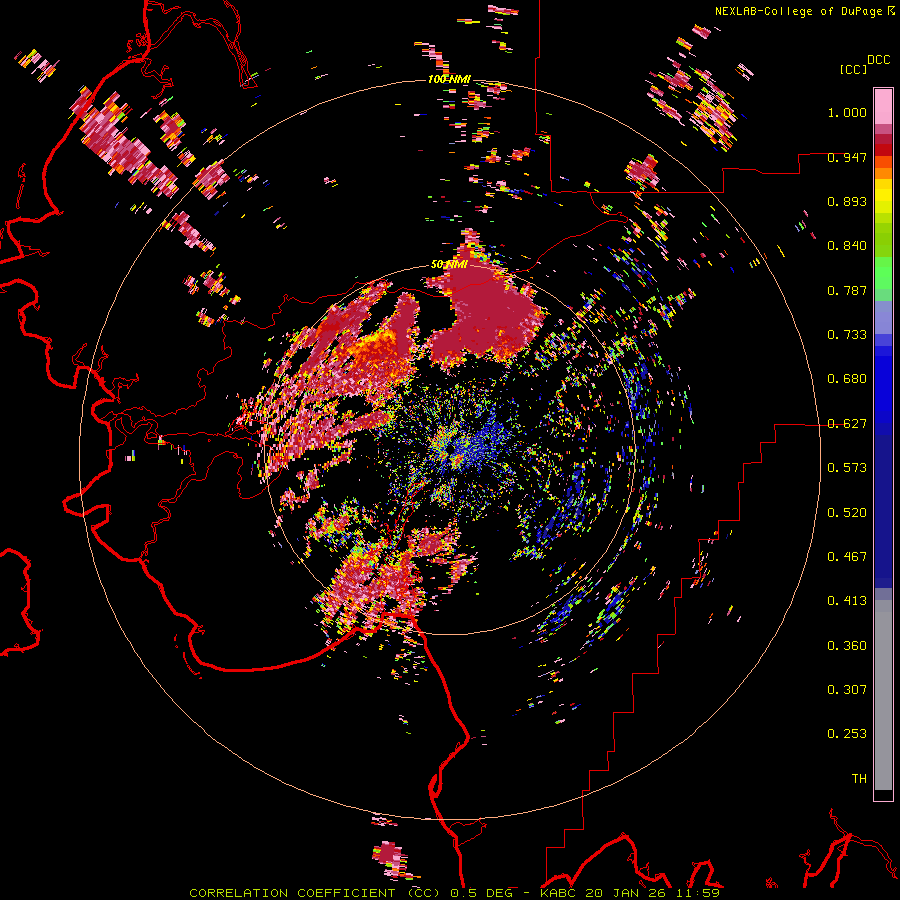Viewport: 900px width, 900px height.
Task: Click the 0.947 legend value
Action: (x=847, y=157)
